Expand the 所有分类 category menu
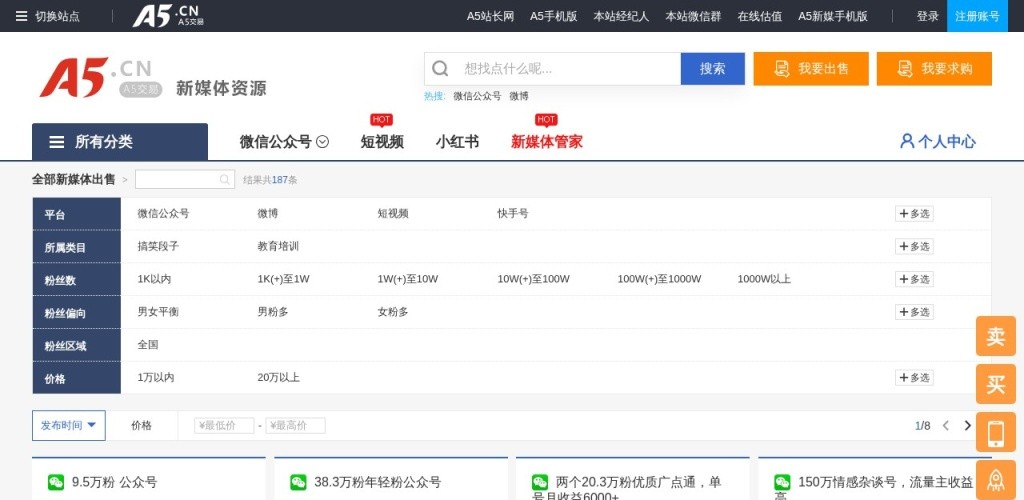 click(120, 142)
